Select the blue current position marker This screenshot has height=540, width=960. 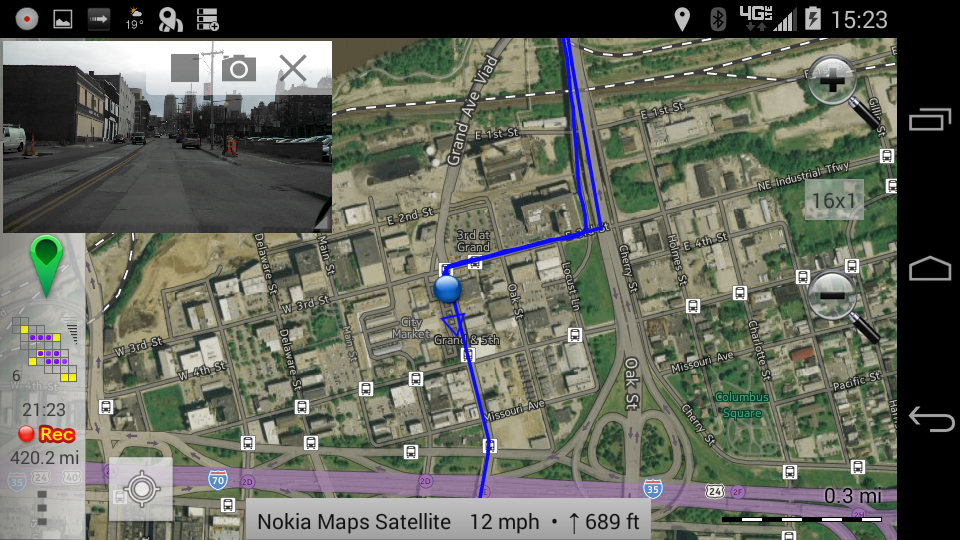point(448,289)
